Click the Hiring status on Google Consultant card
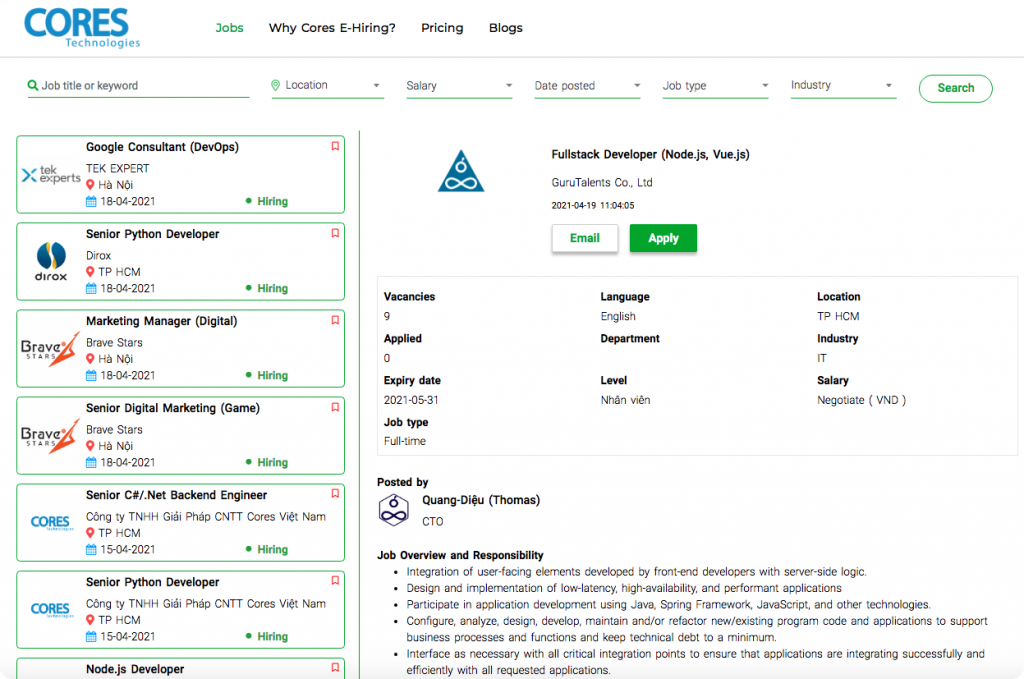The image size is (1024, 679). click(267, 201)
